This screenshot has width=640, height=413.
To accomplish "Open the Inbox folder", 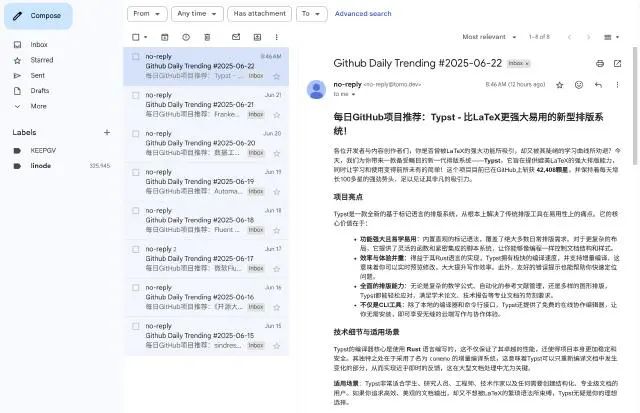I will click(x=39, y=44).
